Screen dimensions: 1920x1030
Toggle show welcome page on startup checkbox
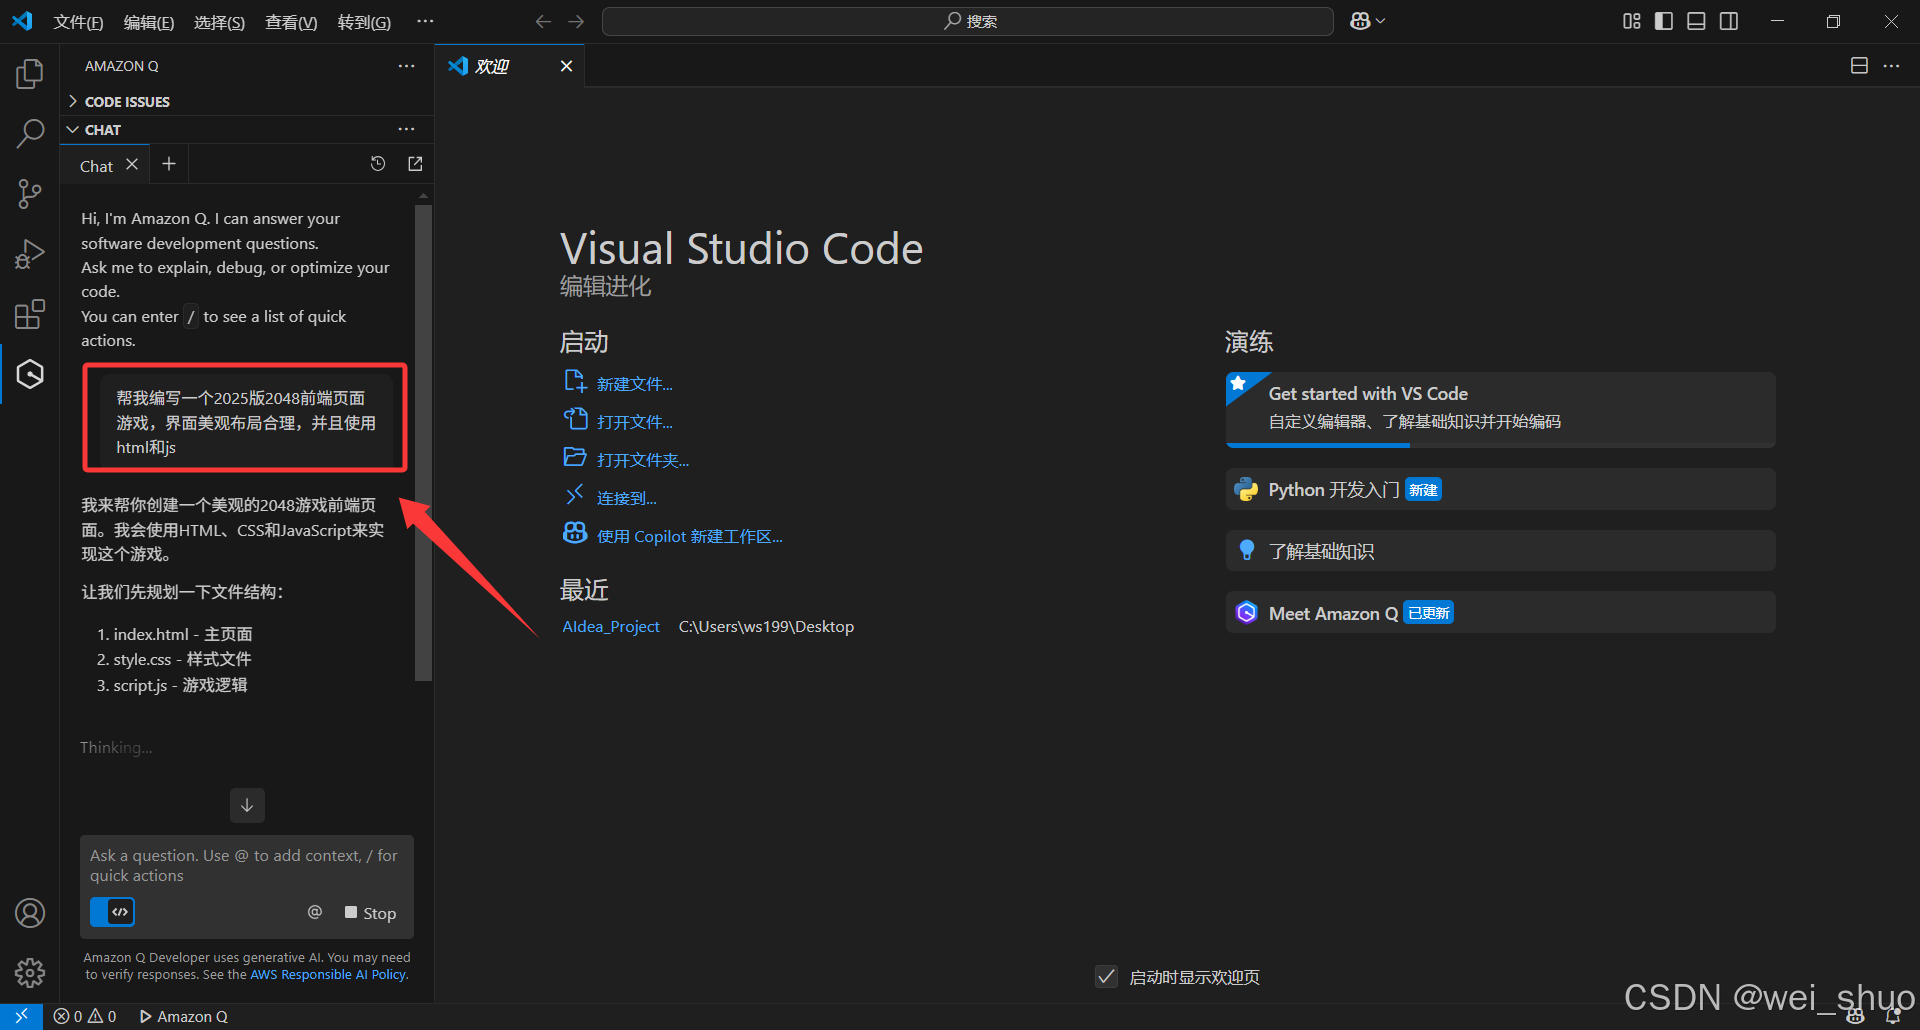point(1106,977)
